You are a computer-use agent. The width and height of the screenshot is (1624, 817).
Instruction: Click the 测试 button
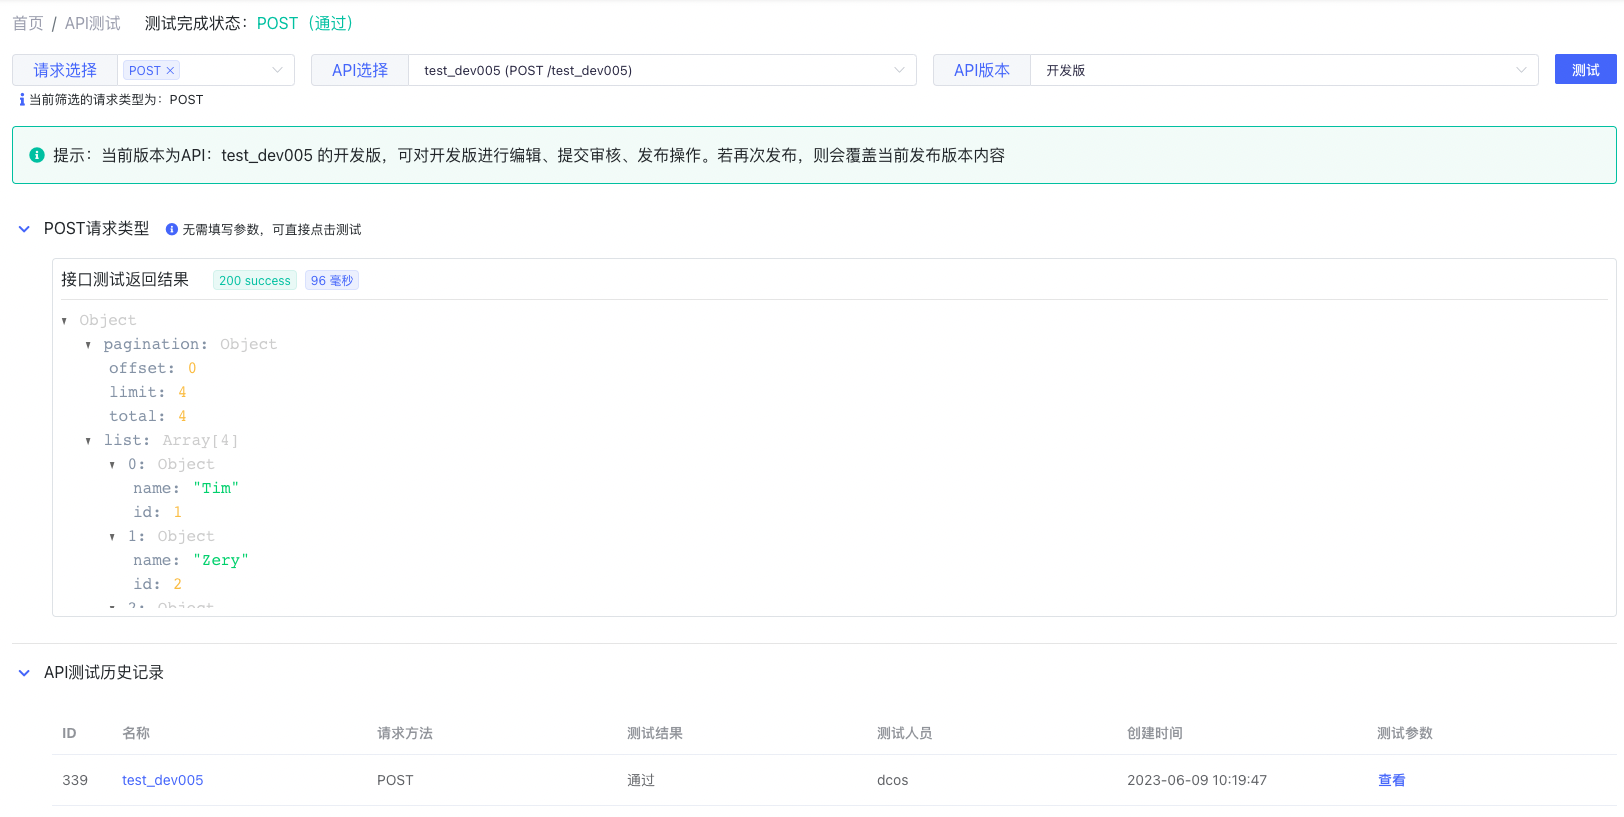click(x=1586, y=69)
